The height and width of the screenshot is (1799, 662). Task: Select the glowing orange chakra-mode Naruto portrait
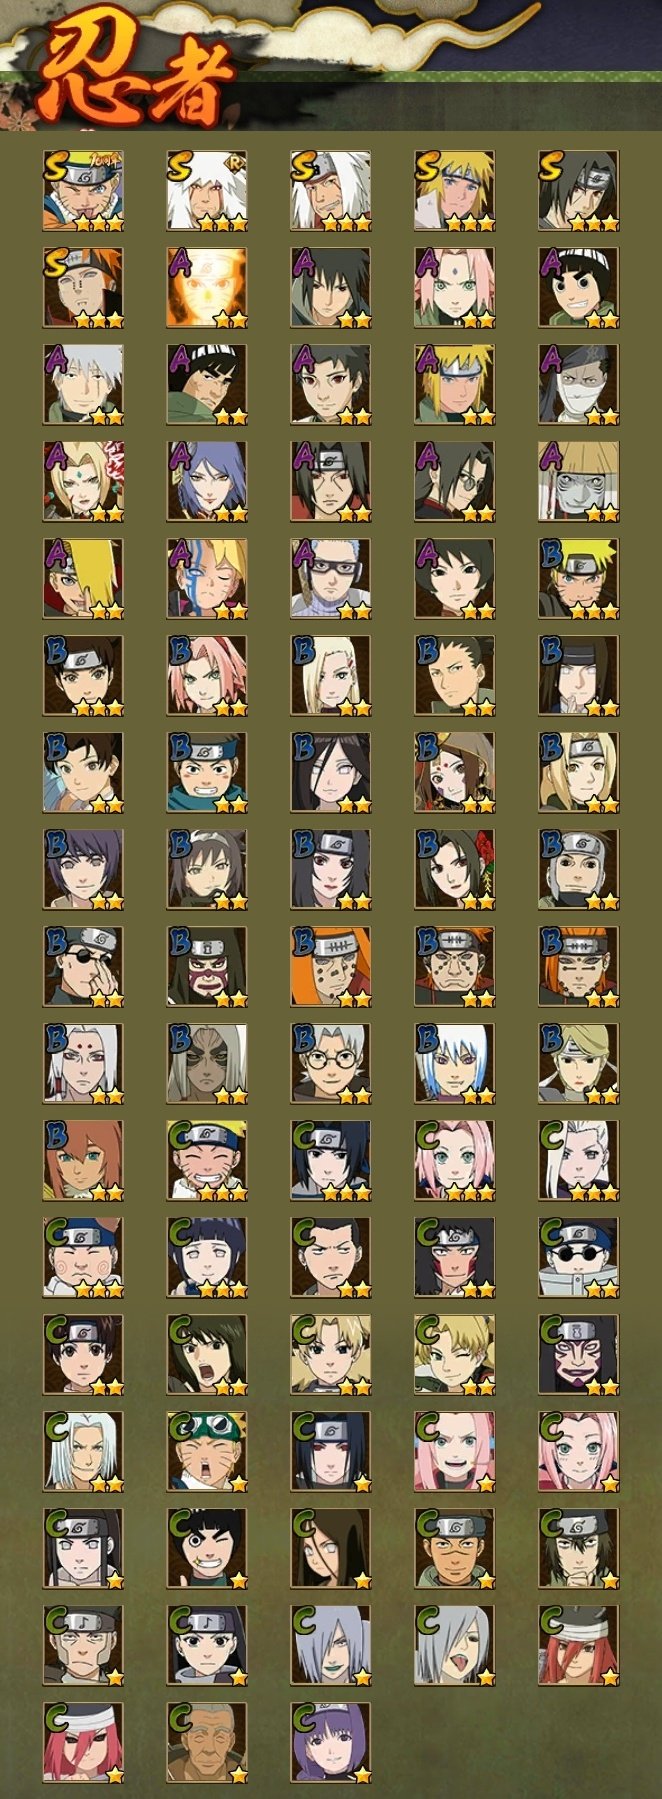(207, 288)
